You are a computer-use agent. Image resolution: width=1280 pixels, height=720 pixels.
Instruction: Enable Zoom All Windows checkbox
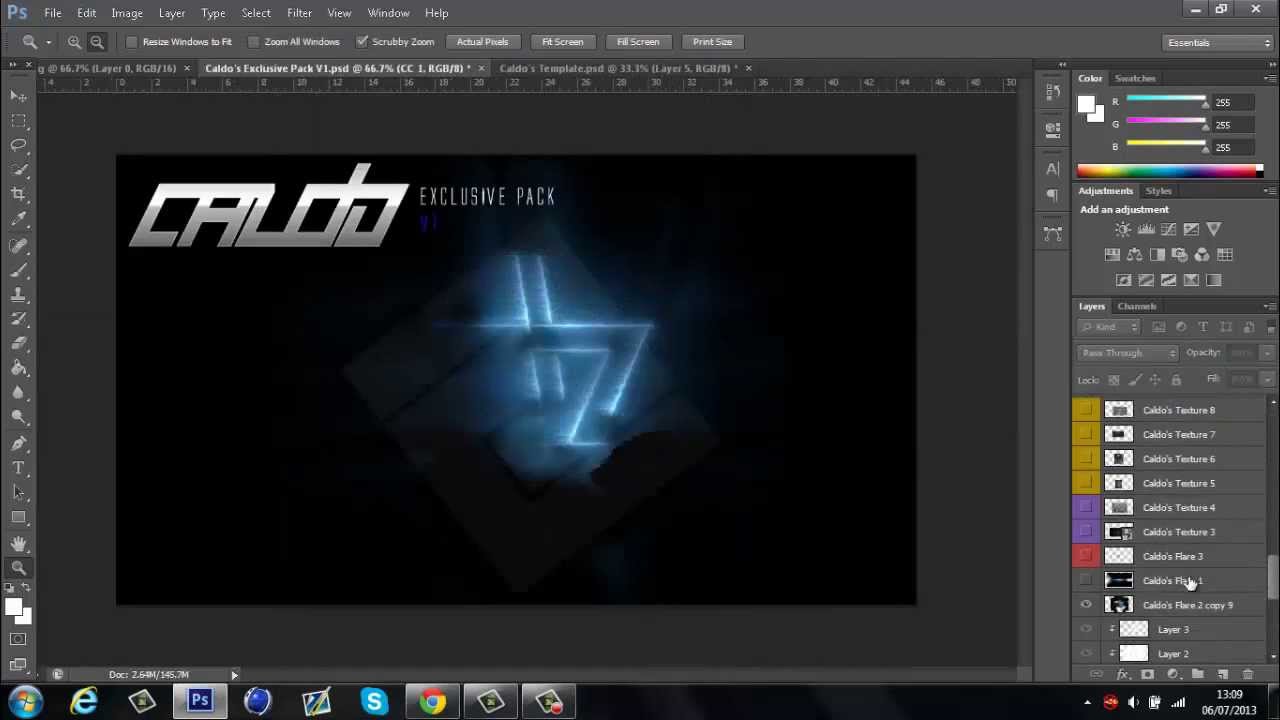click(253, 42)
